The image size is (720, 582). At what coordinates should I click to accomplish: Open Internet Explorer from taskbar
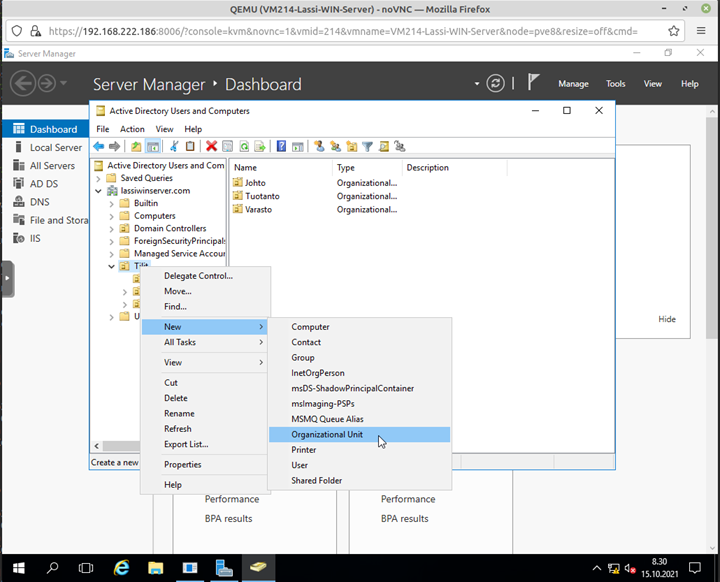pyautogui.click(x=121, y=568)
